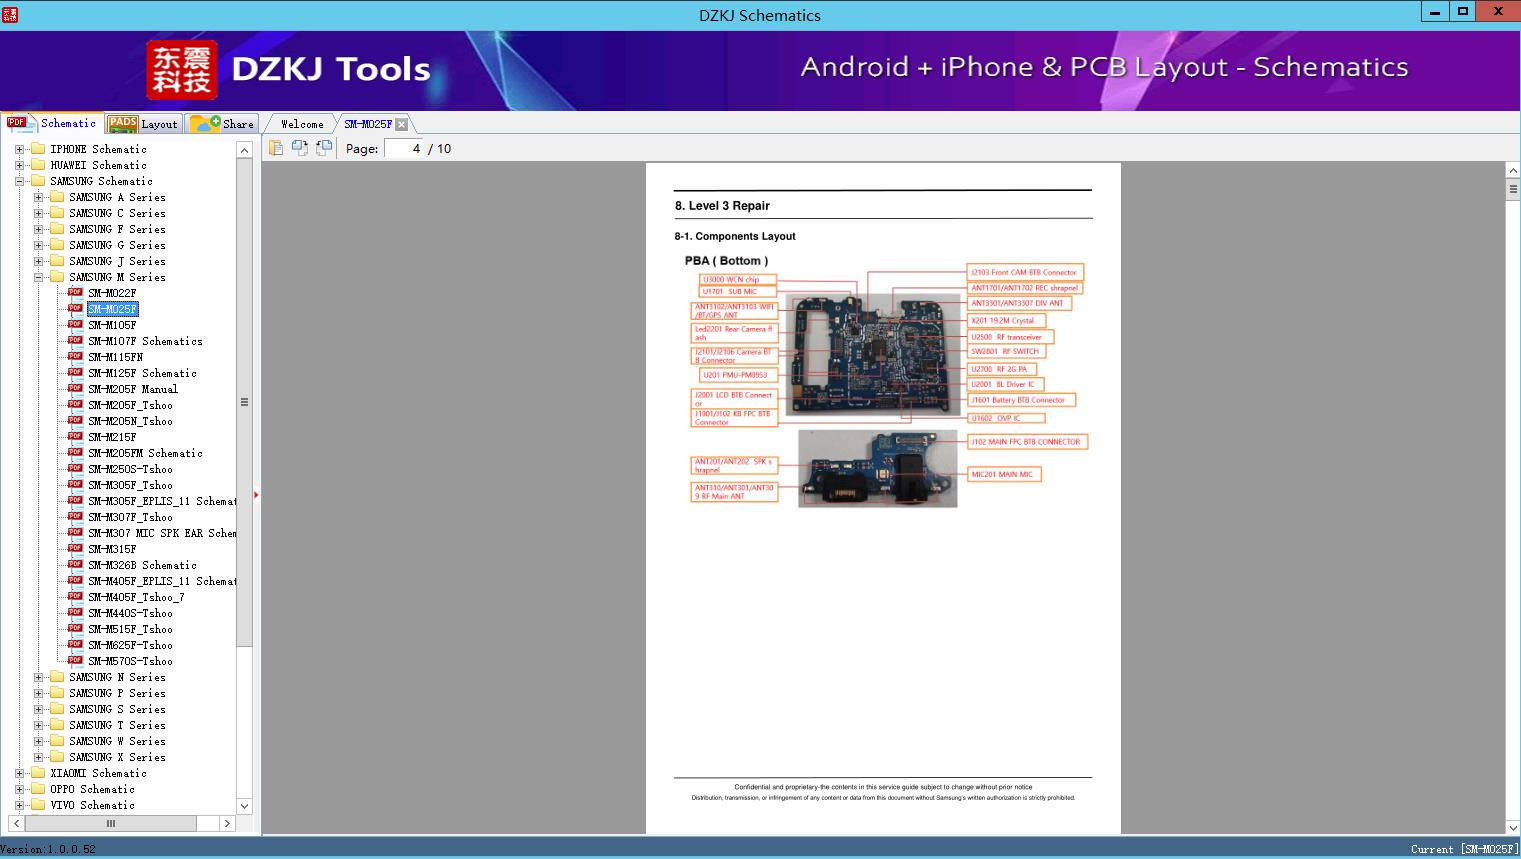
Task: Click PDF icon beside SM-M205N_Tshoo
Action: coord(75,420)
